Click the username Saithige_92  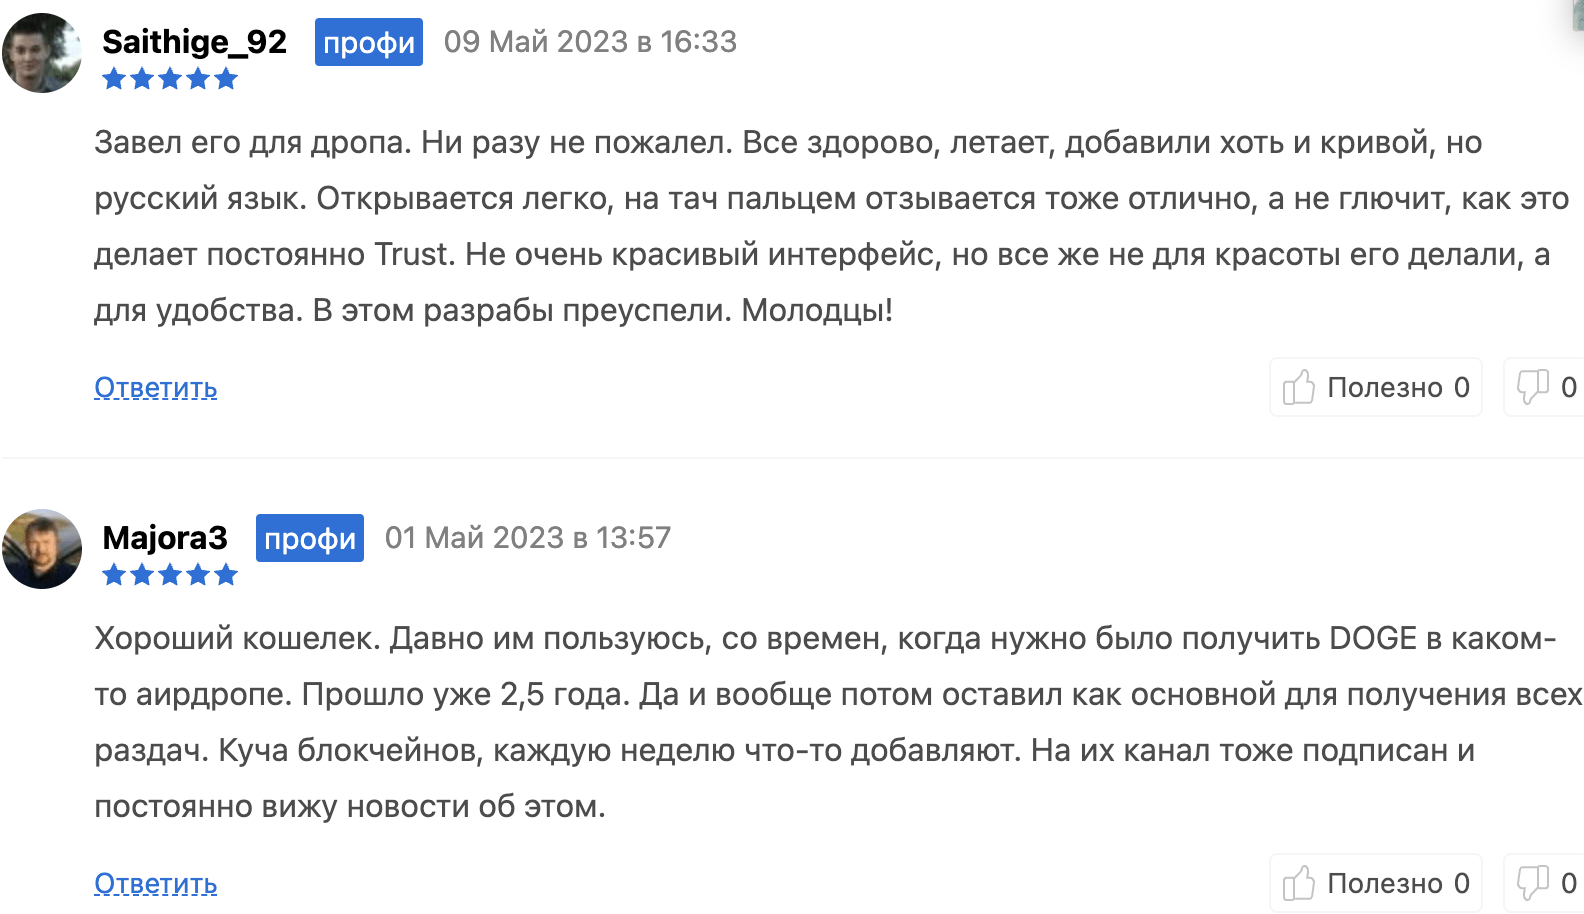194,42
